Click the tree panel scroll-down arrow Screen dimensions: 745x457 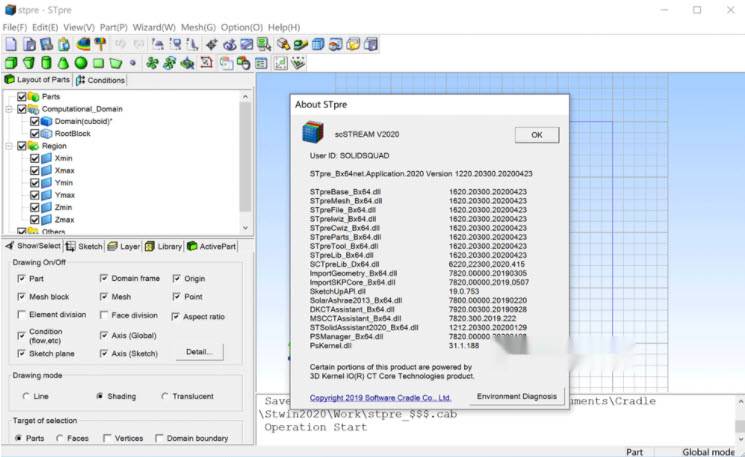[245, 228]
